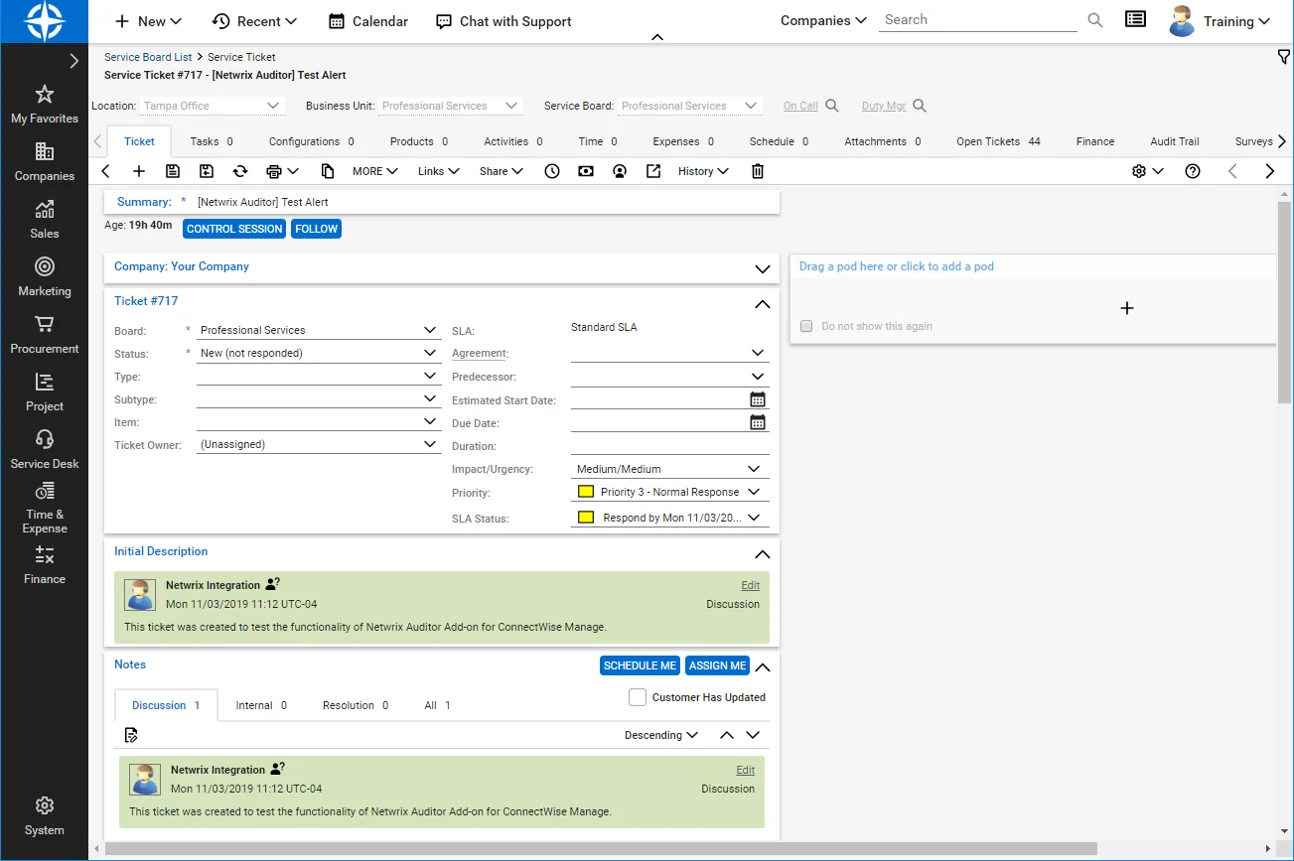Collapse the Initial Description section
Image resolution: width=1294 pixels, height=861 pixels.
(762, 554)
